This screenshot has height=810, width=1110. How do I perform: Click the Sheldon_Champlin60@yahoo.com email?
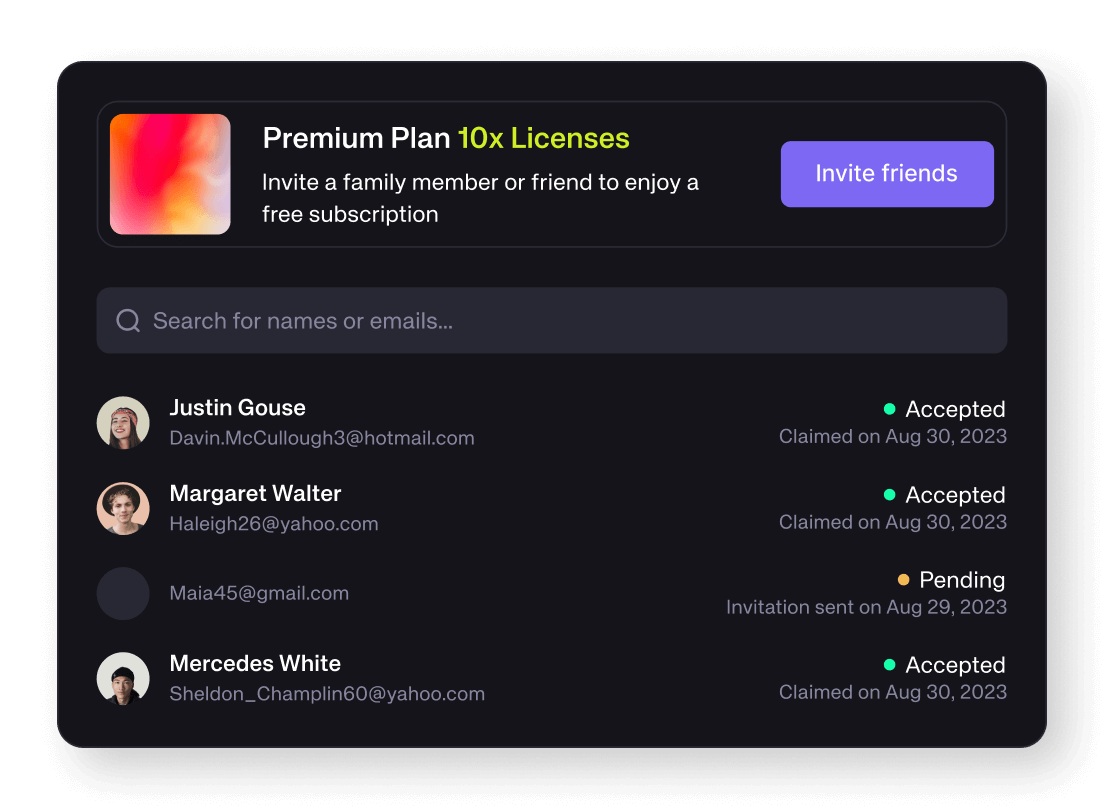point(327,694)
